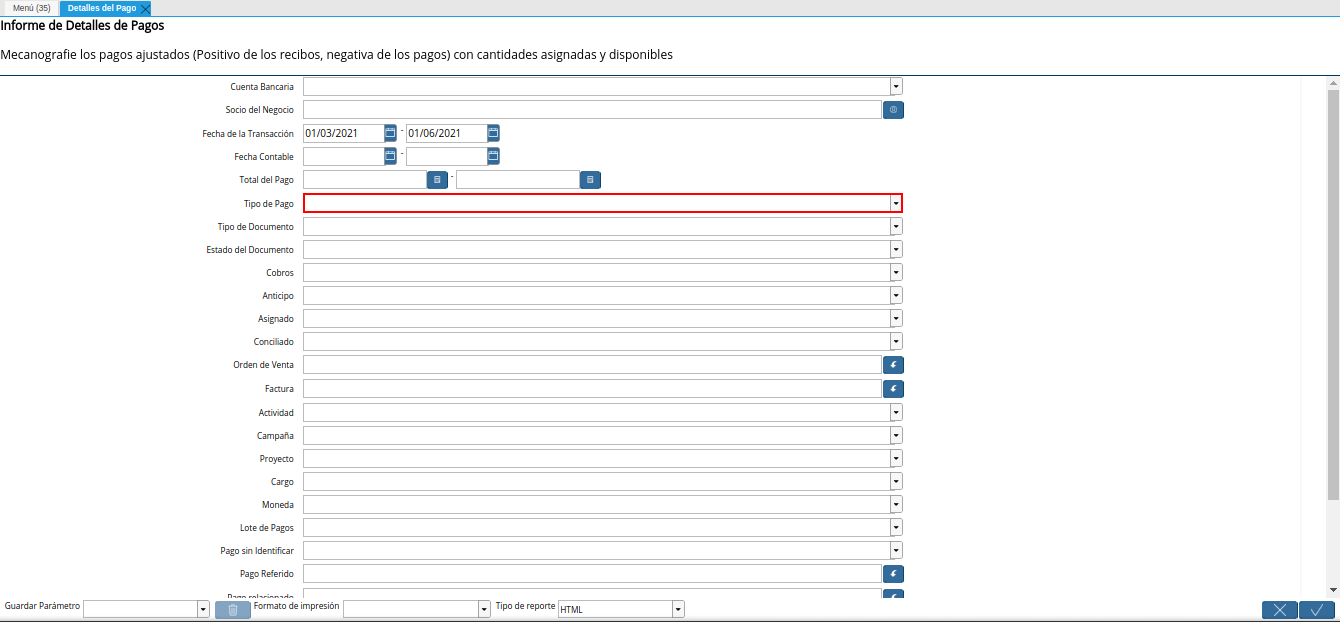The image size is (1340, 622).
Task: Expand the Estado del Documento dropdown
Action: [x=896, y=250]
